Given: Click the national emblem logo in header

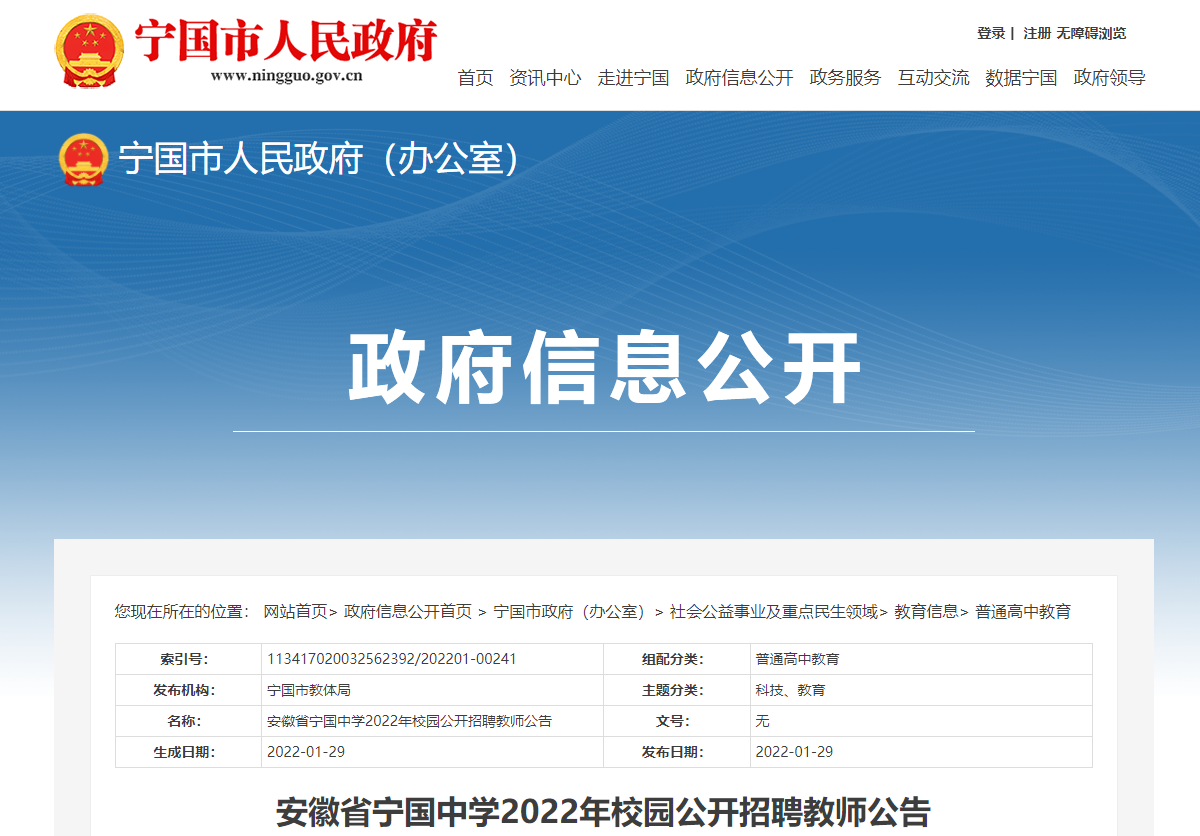Looking at the screenshot, I should tap(89, 51).
